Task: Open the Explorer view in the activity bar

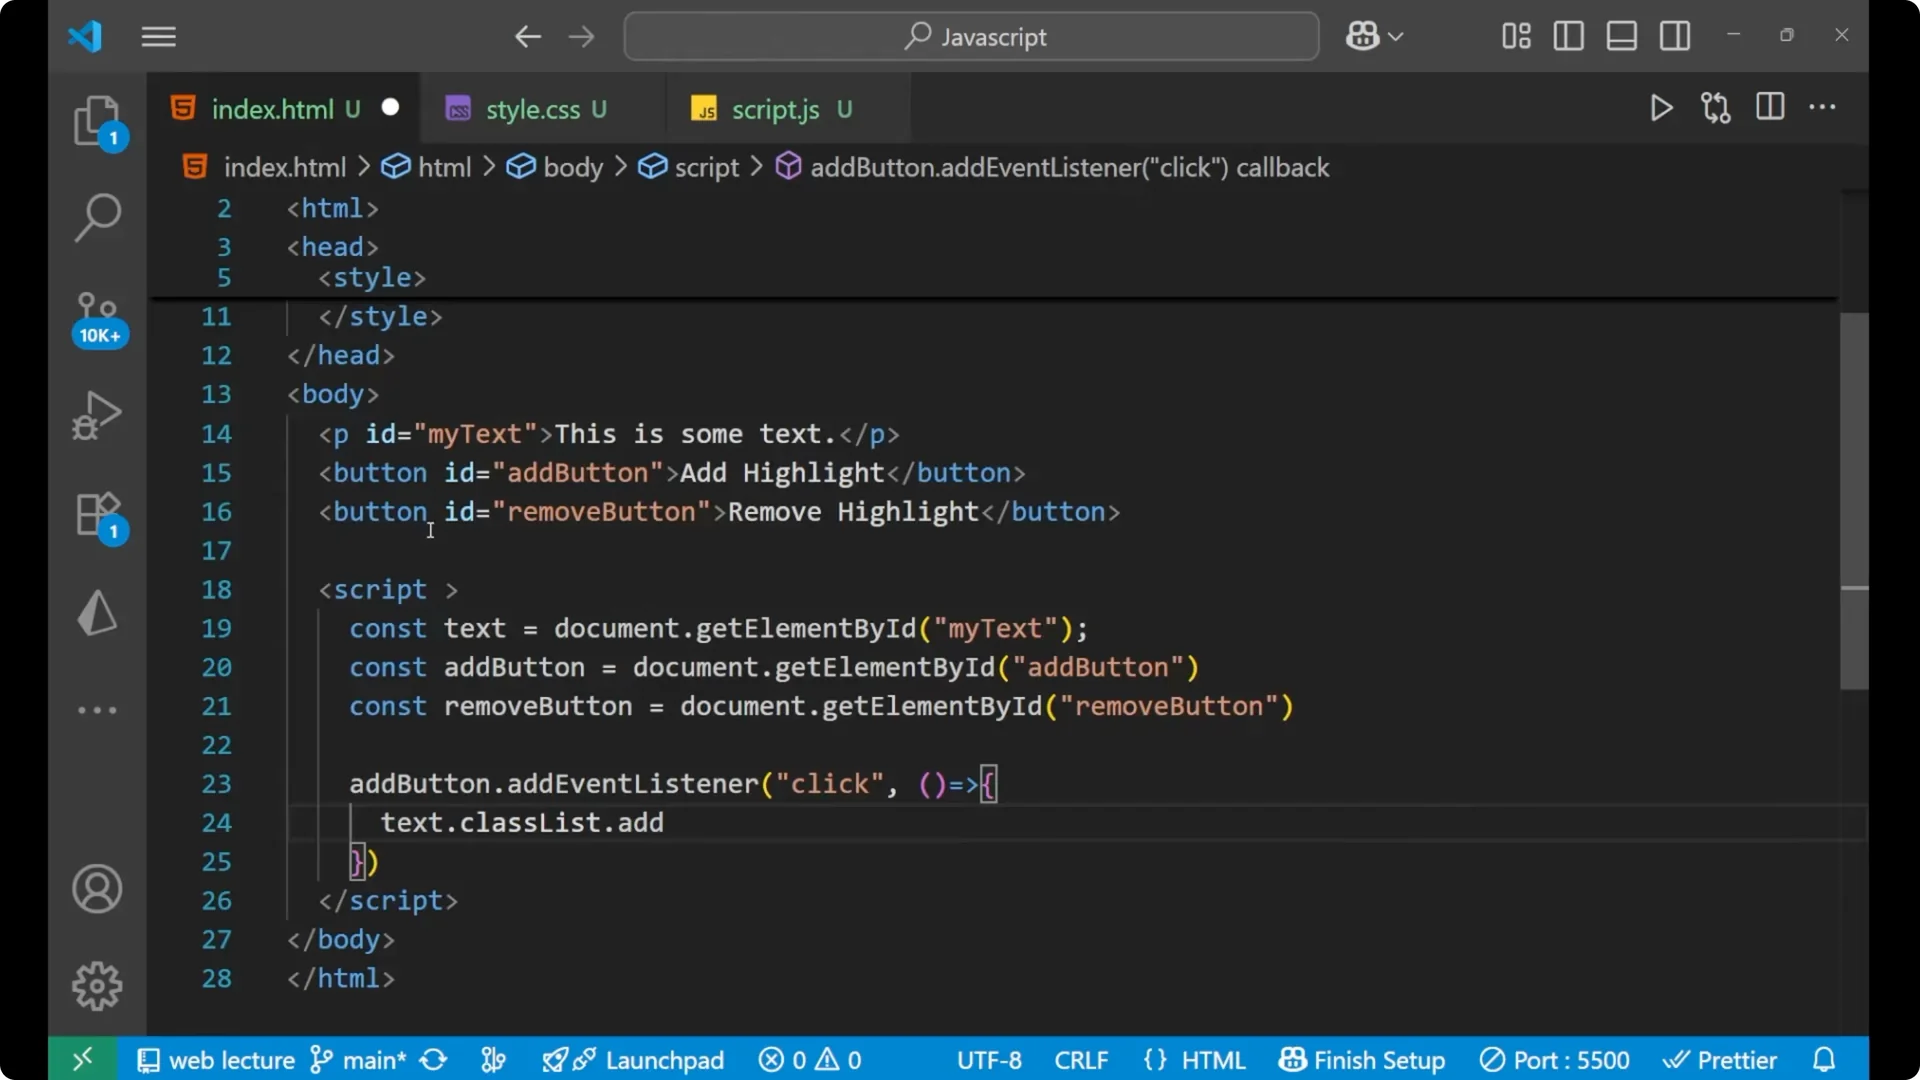Action: (97, 120)
